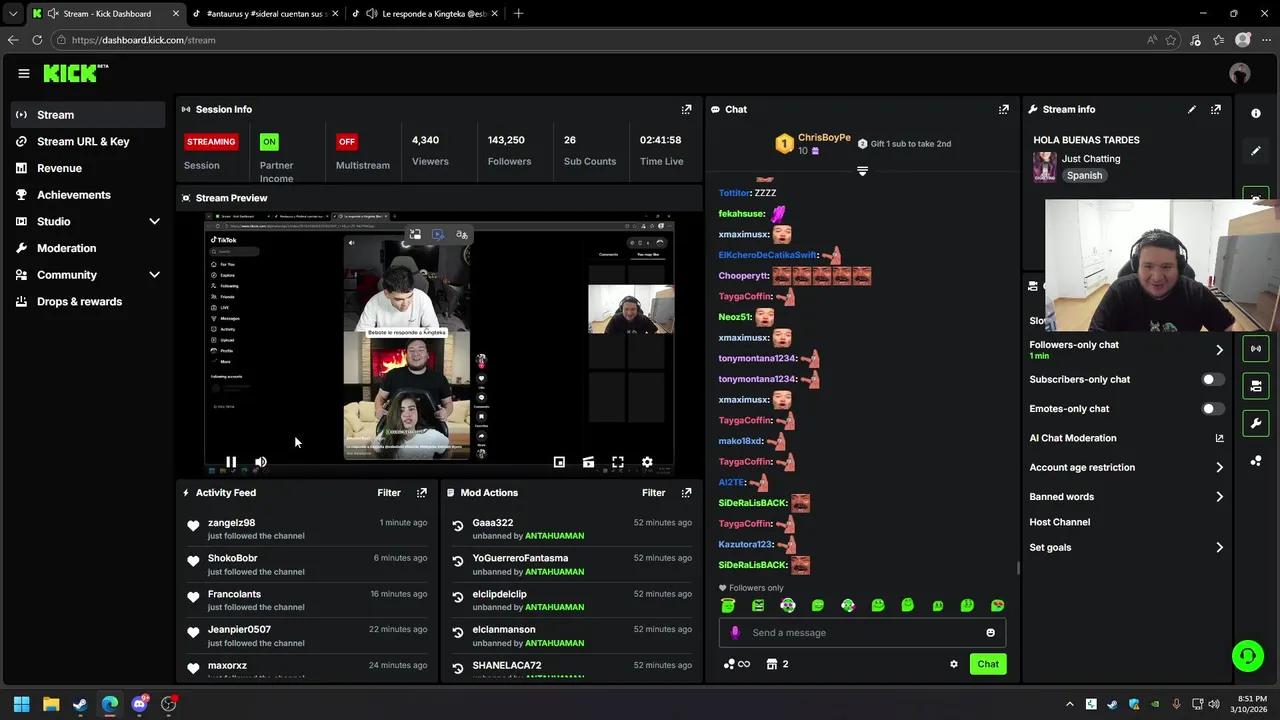Pause the stream preview
The image size is (1280, 720).
coord(231,462)
